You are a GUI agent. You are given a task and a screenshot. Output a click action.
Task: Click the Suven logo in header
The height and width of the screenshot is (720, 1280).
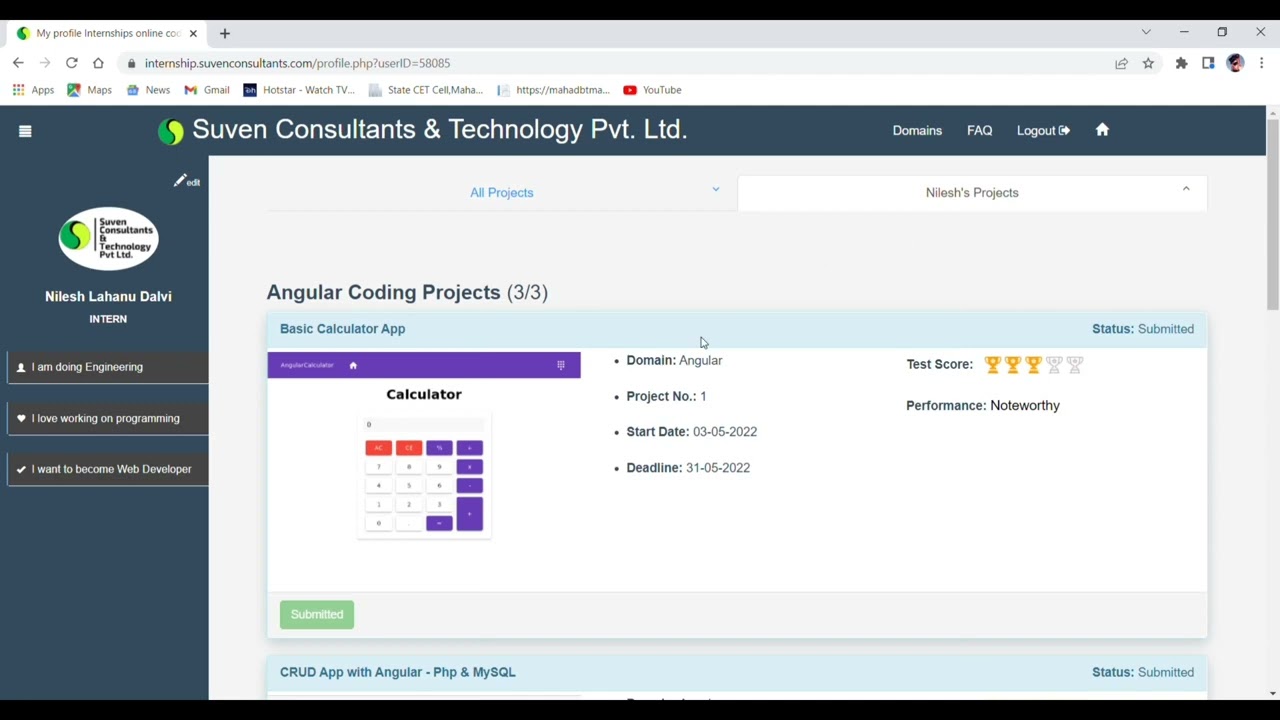click(171, 131)
